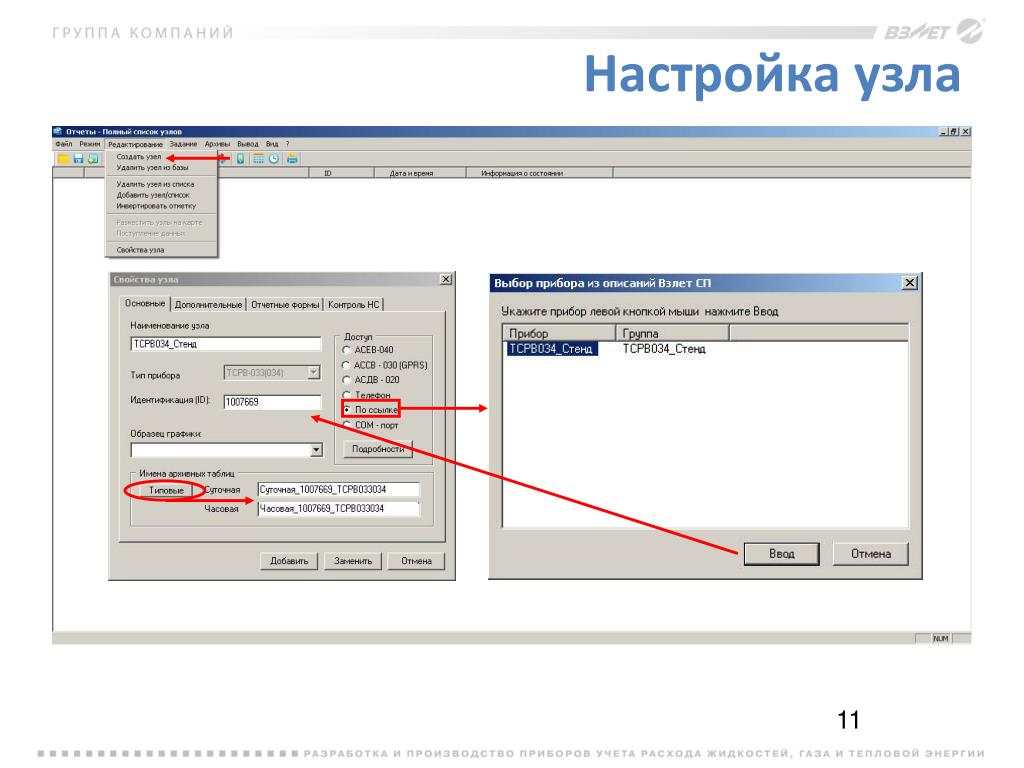Click the green save-copy toolbar icon
Screen dimensions: 1024x768
click(93, 159)
